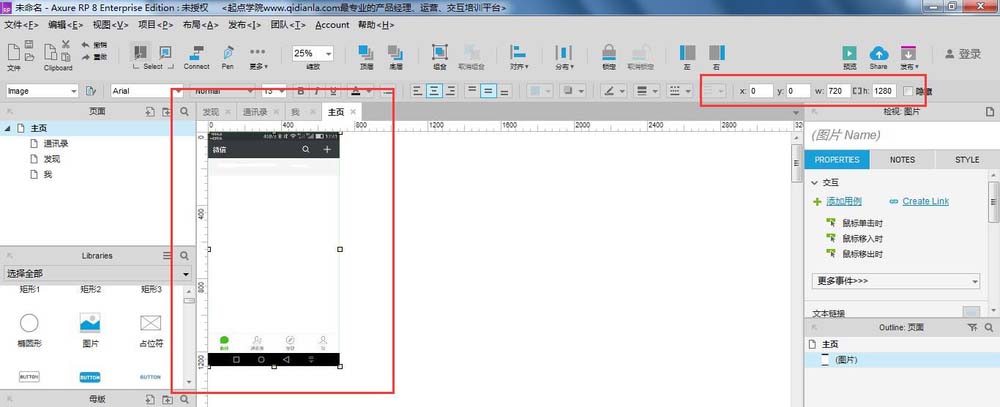
Task: Expand the 更多事件 dropdown
Action: [x=895, y=281]
